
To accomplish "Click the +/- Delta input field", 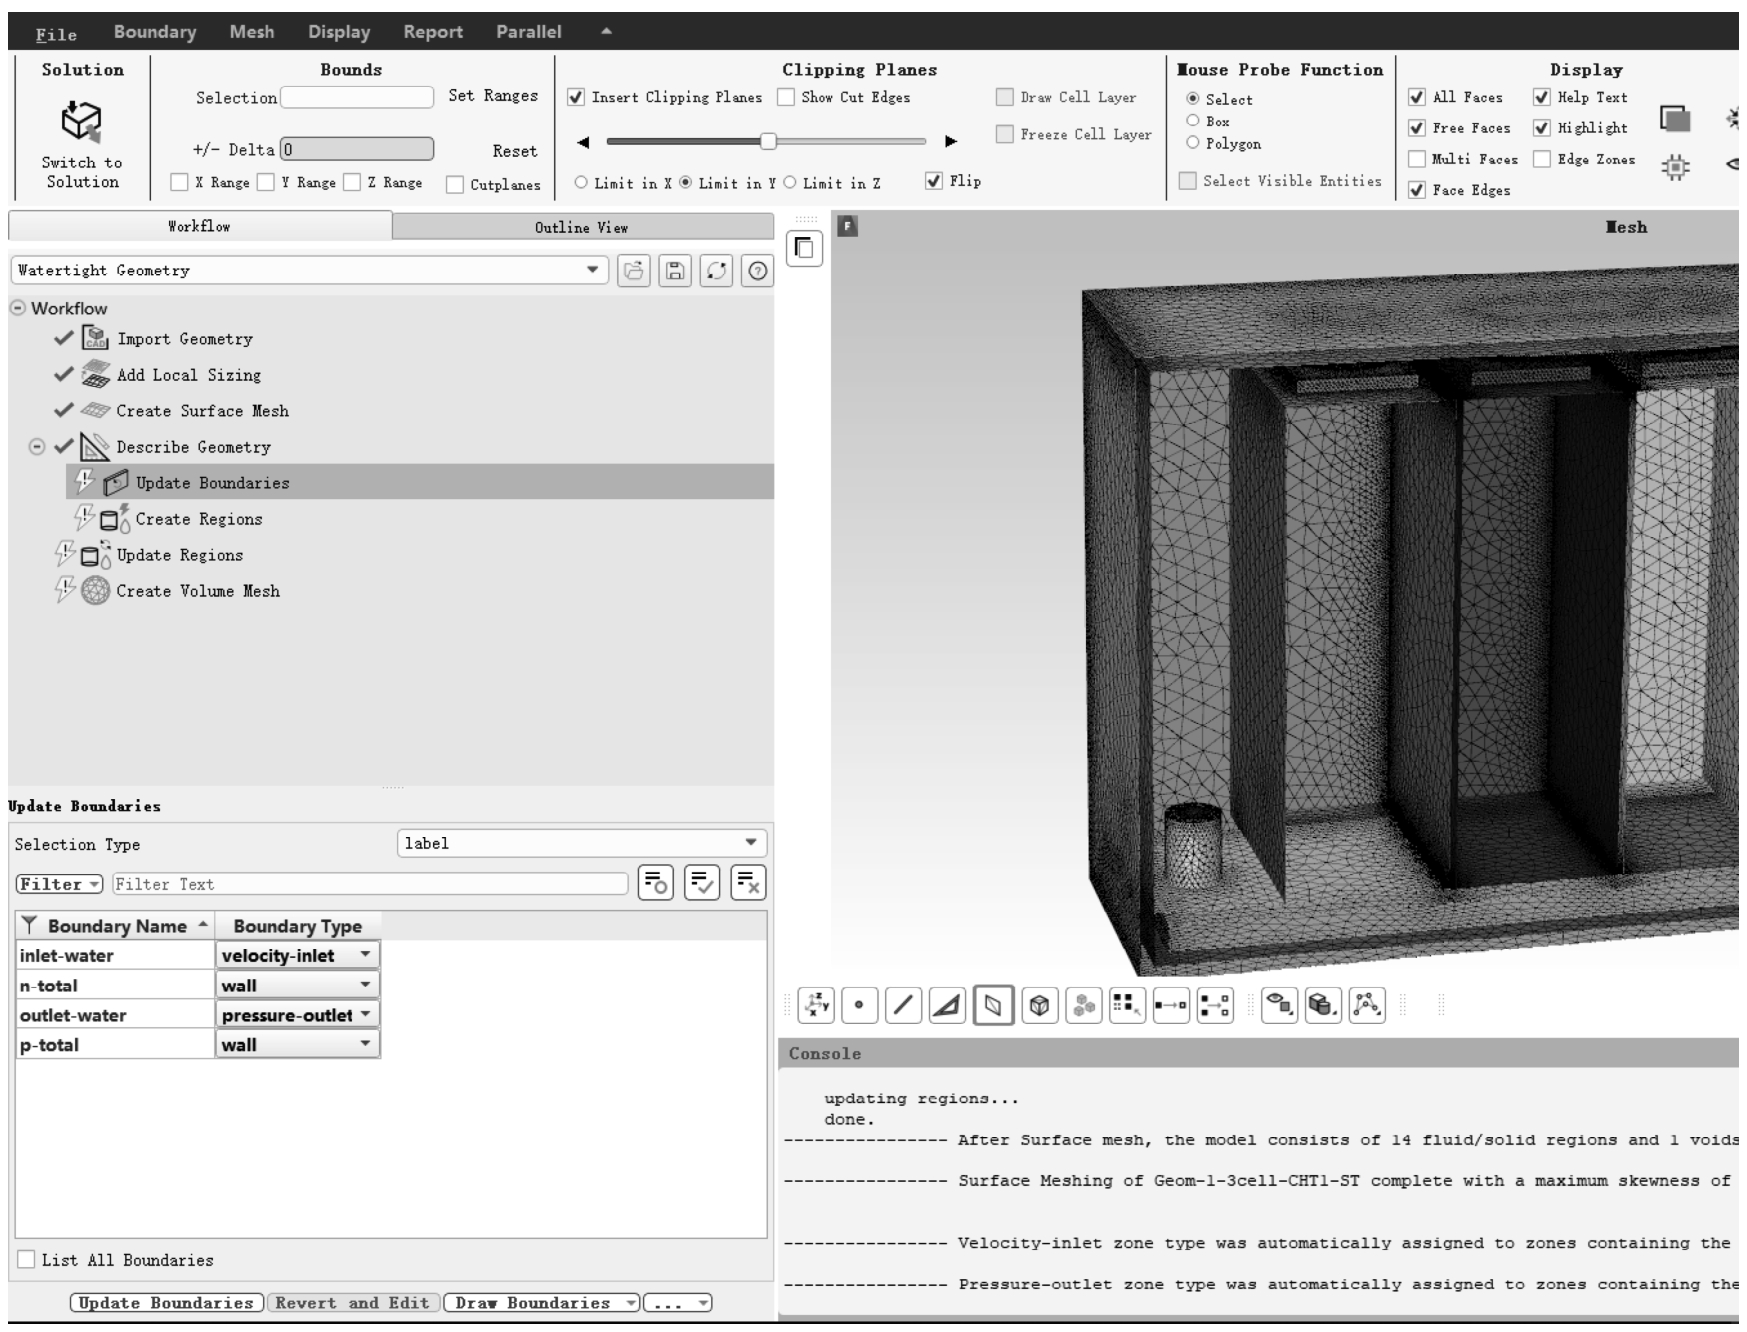I will click(357, 149).
